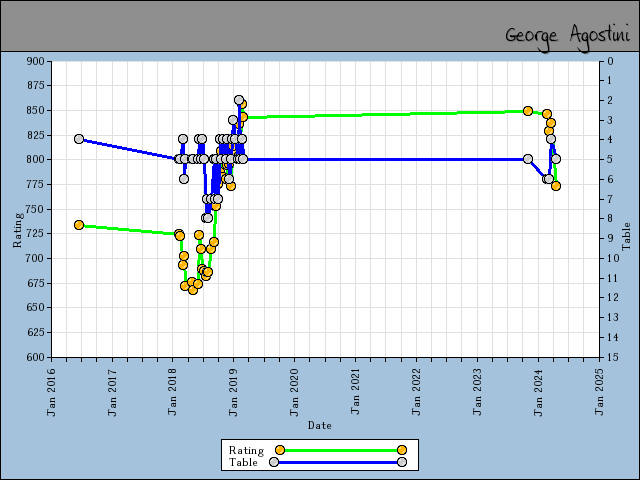Click the Table right-axis title
Image resolution: width=640 pixels, height=480 pixels.
pyautogui.click(x=626, y=236)
